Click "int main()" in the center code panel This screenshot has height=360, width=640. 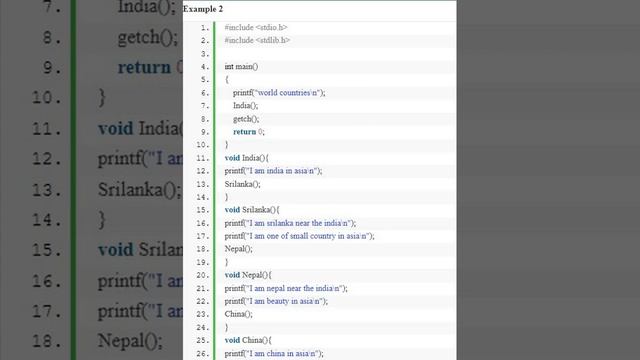tap(241, 67)
